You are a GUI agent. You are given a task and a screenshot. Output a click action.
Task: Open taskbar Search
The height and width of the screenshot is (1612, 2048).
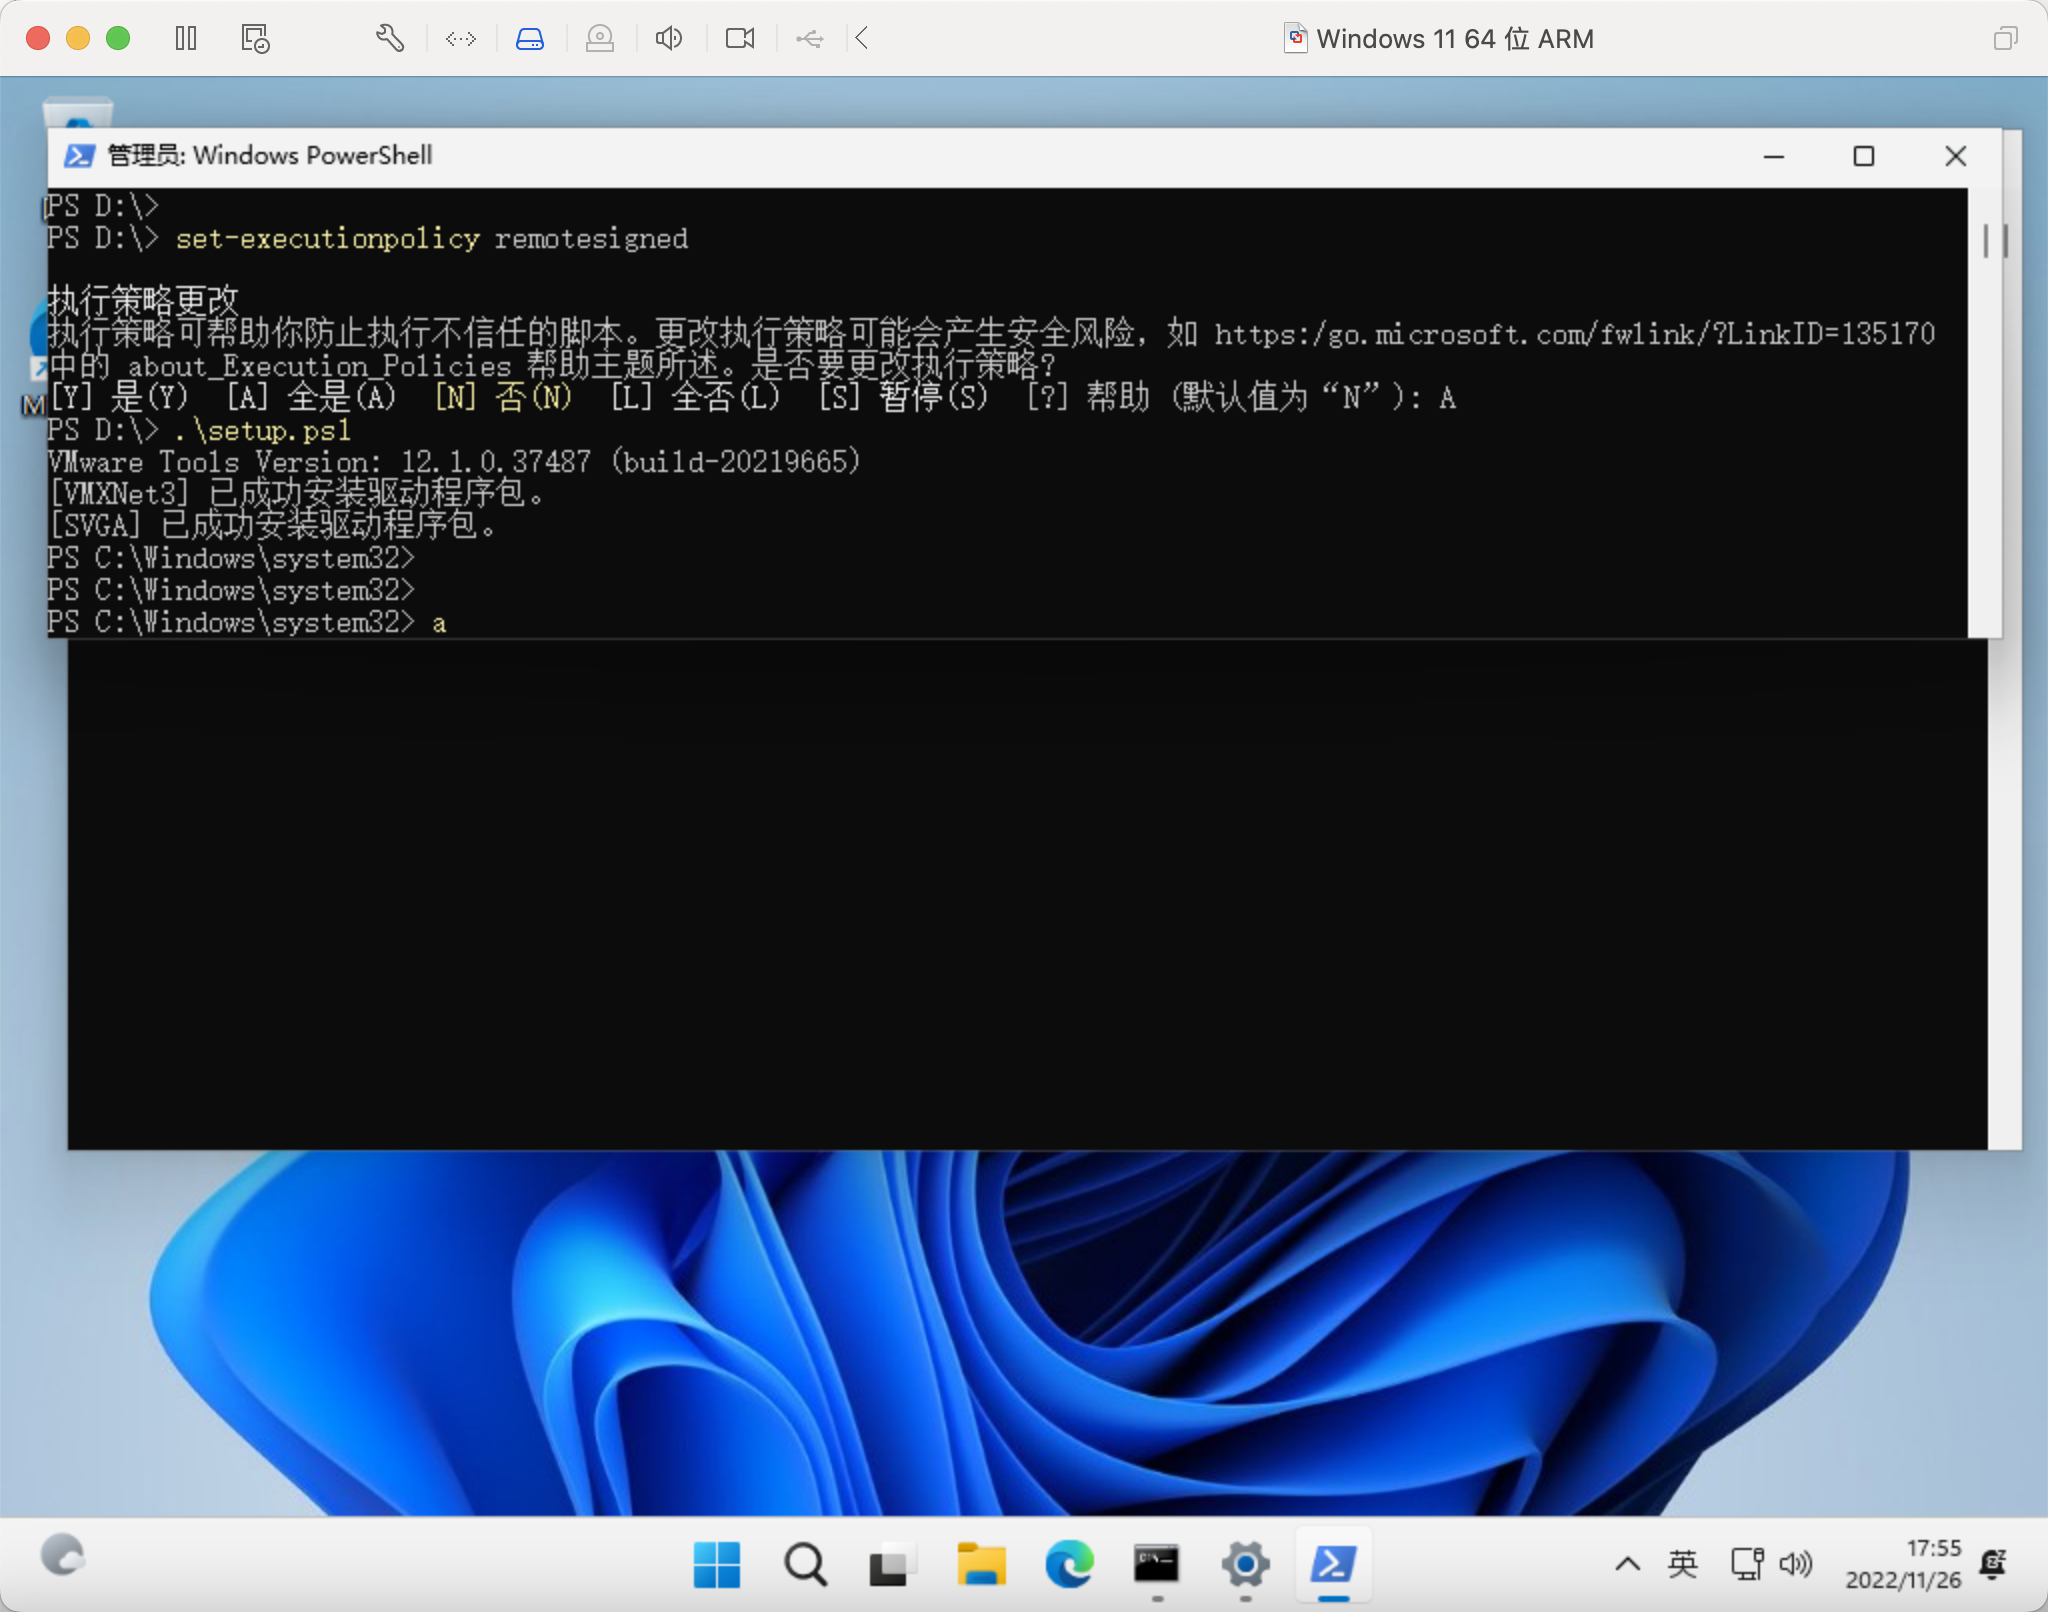(805, 1564)
